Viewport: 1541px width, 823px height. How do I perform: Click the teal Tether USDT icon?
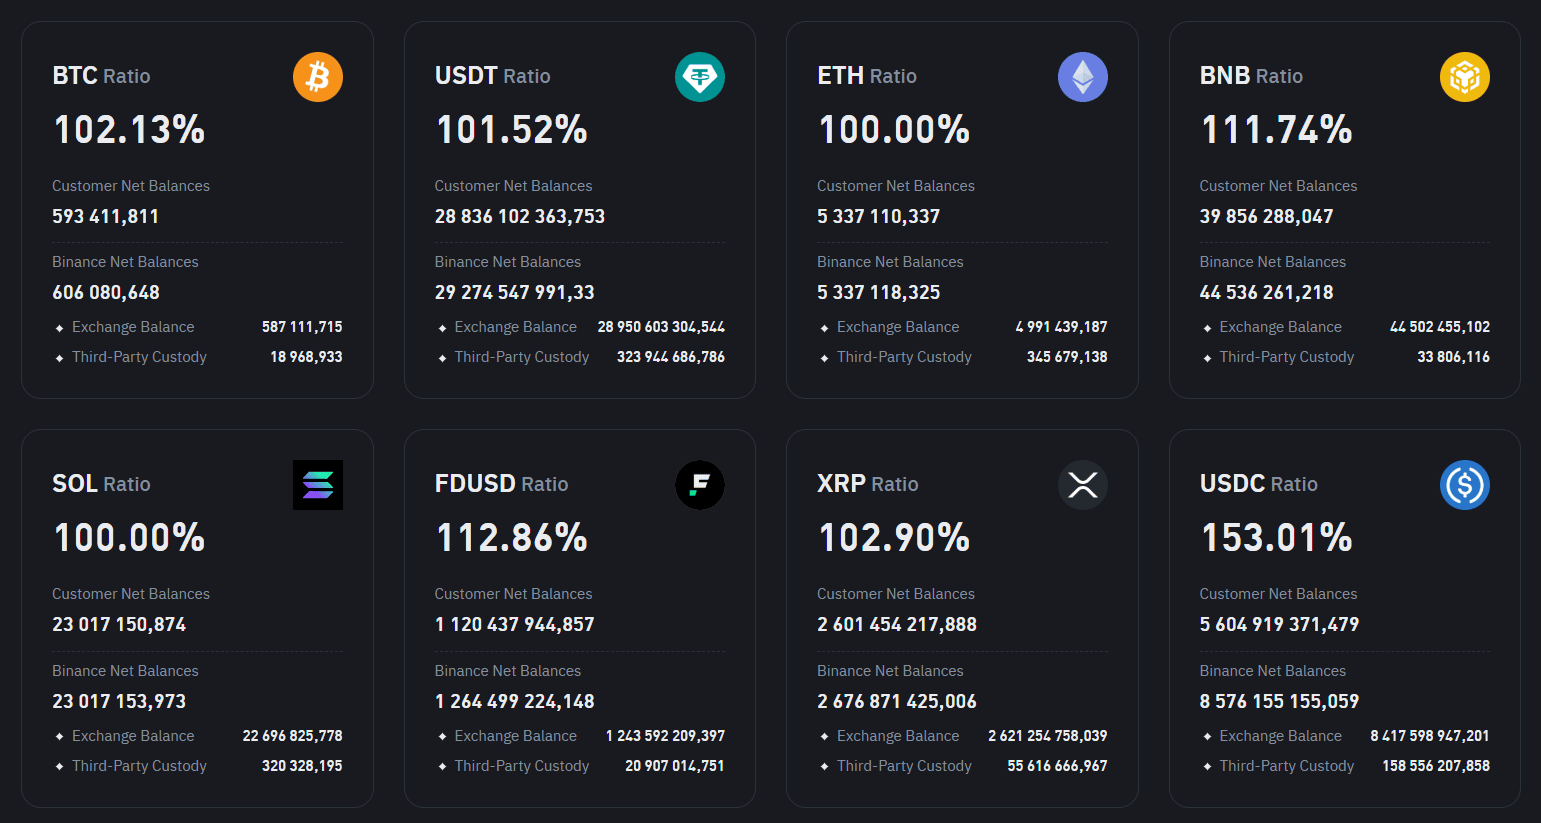(700, 77)
